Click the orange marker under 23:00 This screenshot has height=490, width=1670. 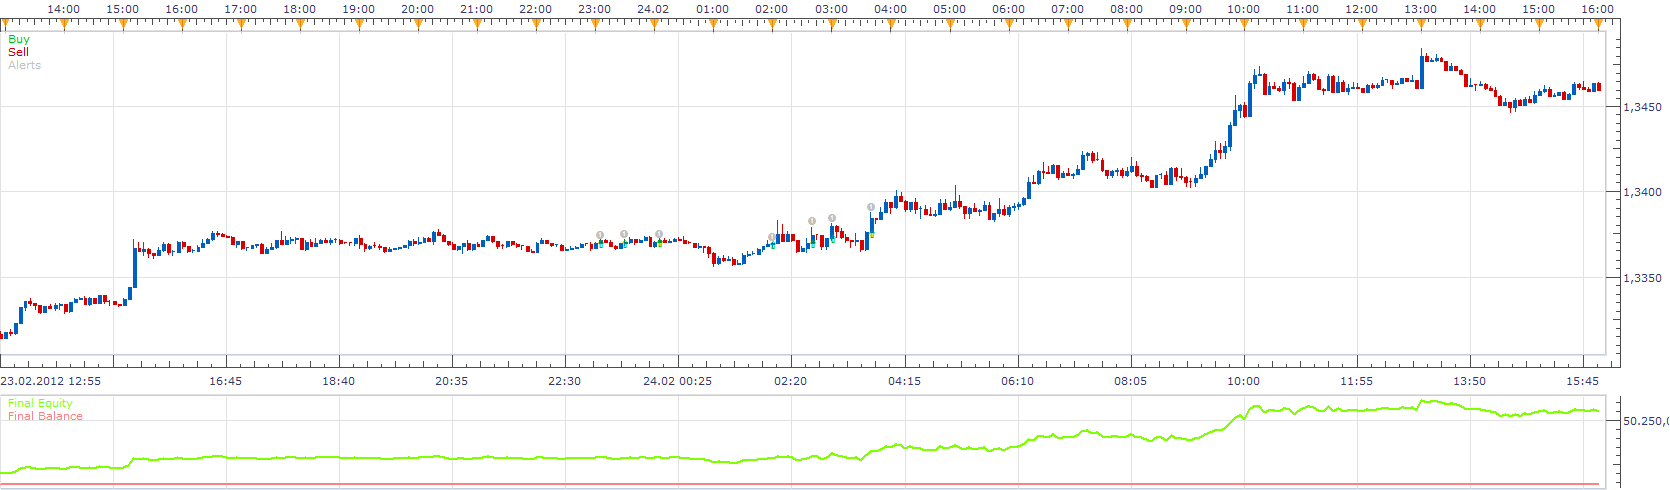click(595, 24)
